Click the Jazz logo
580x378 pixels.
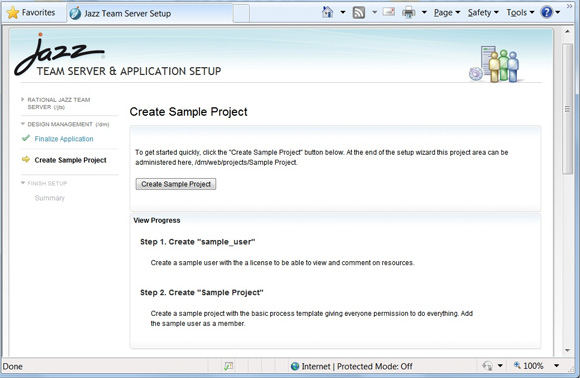pyautogui.click(x=60, y=54)
